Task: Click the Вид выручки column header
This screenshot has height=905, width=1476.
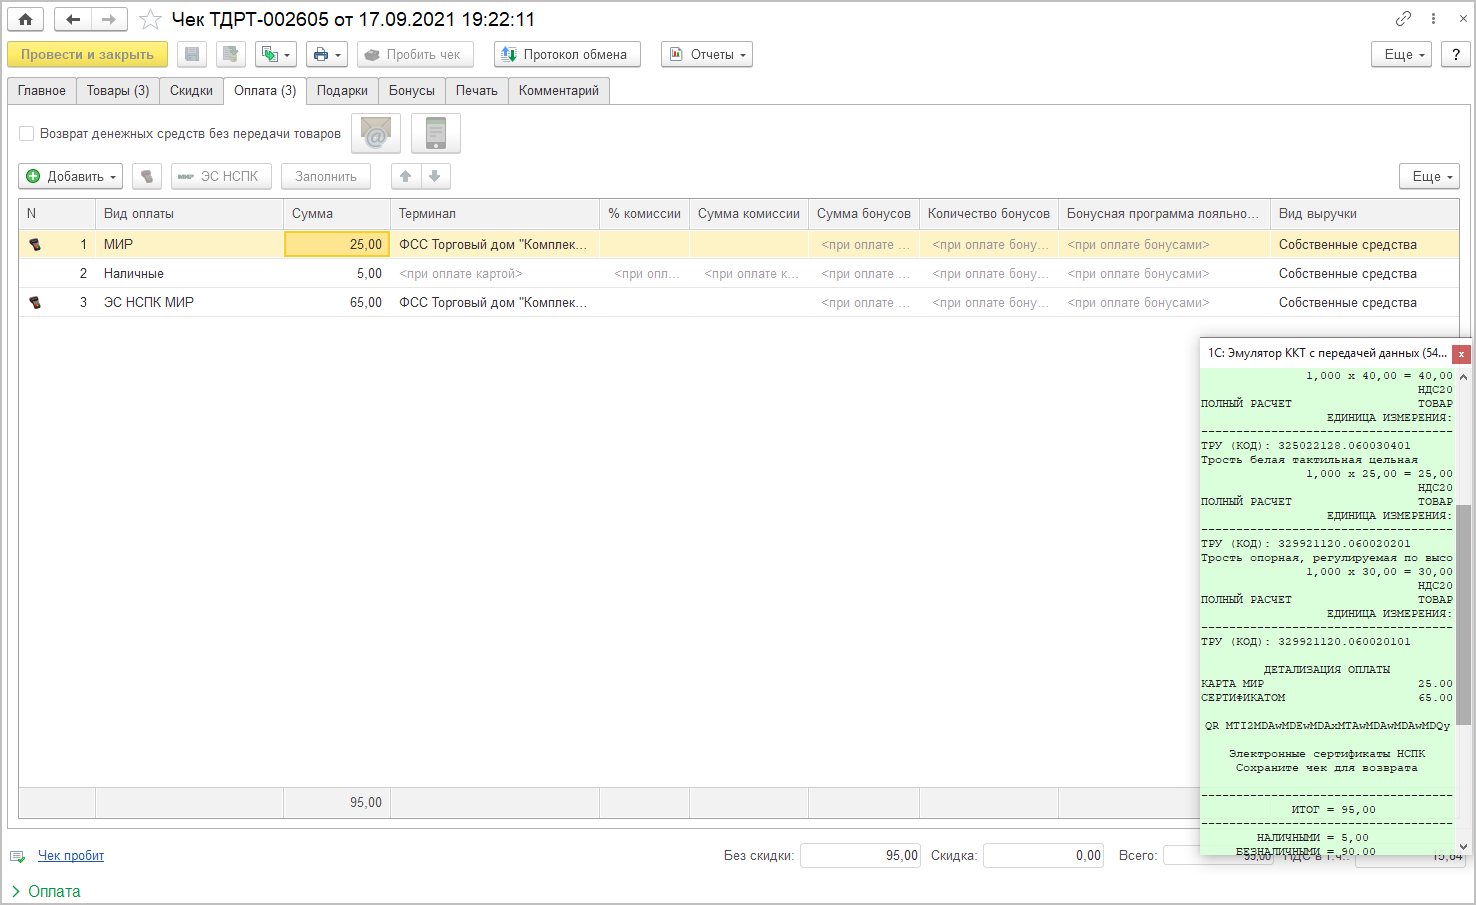Action: 1364,214
